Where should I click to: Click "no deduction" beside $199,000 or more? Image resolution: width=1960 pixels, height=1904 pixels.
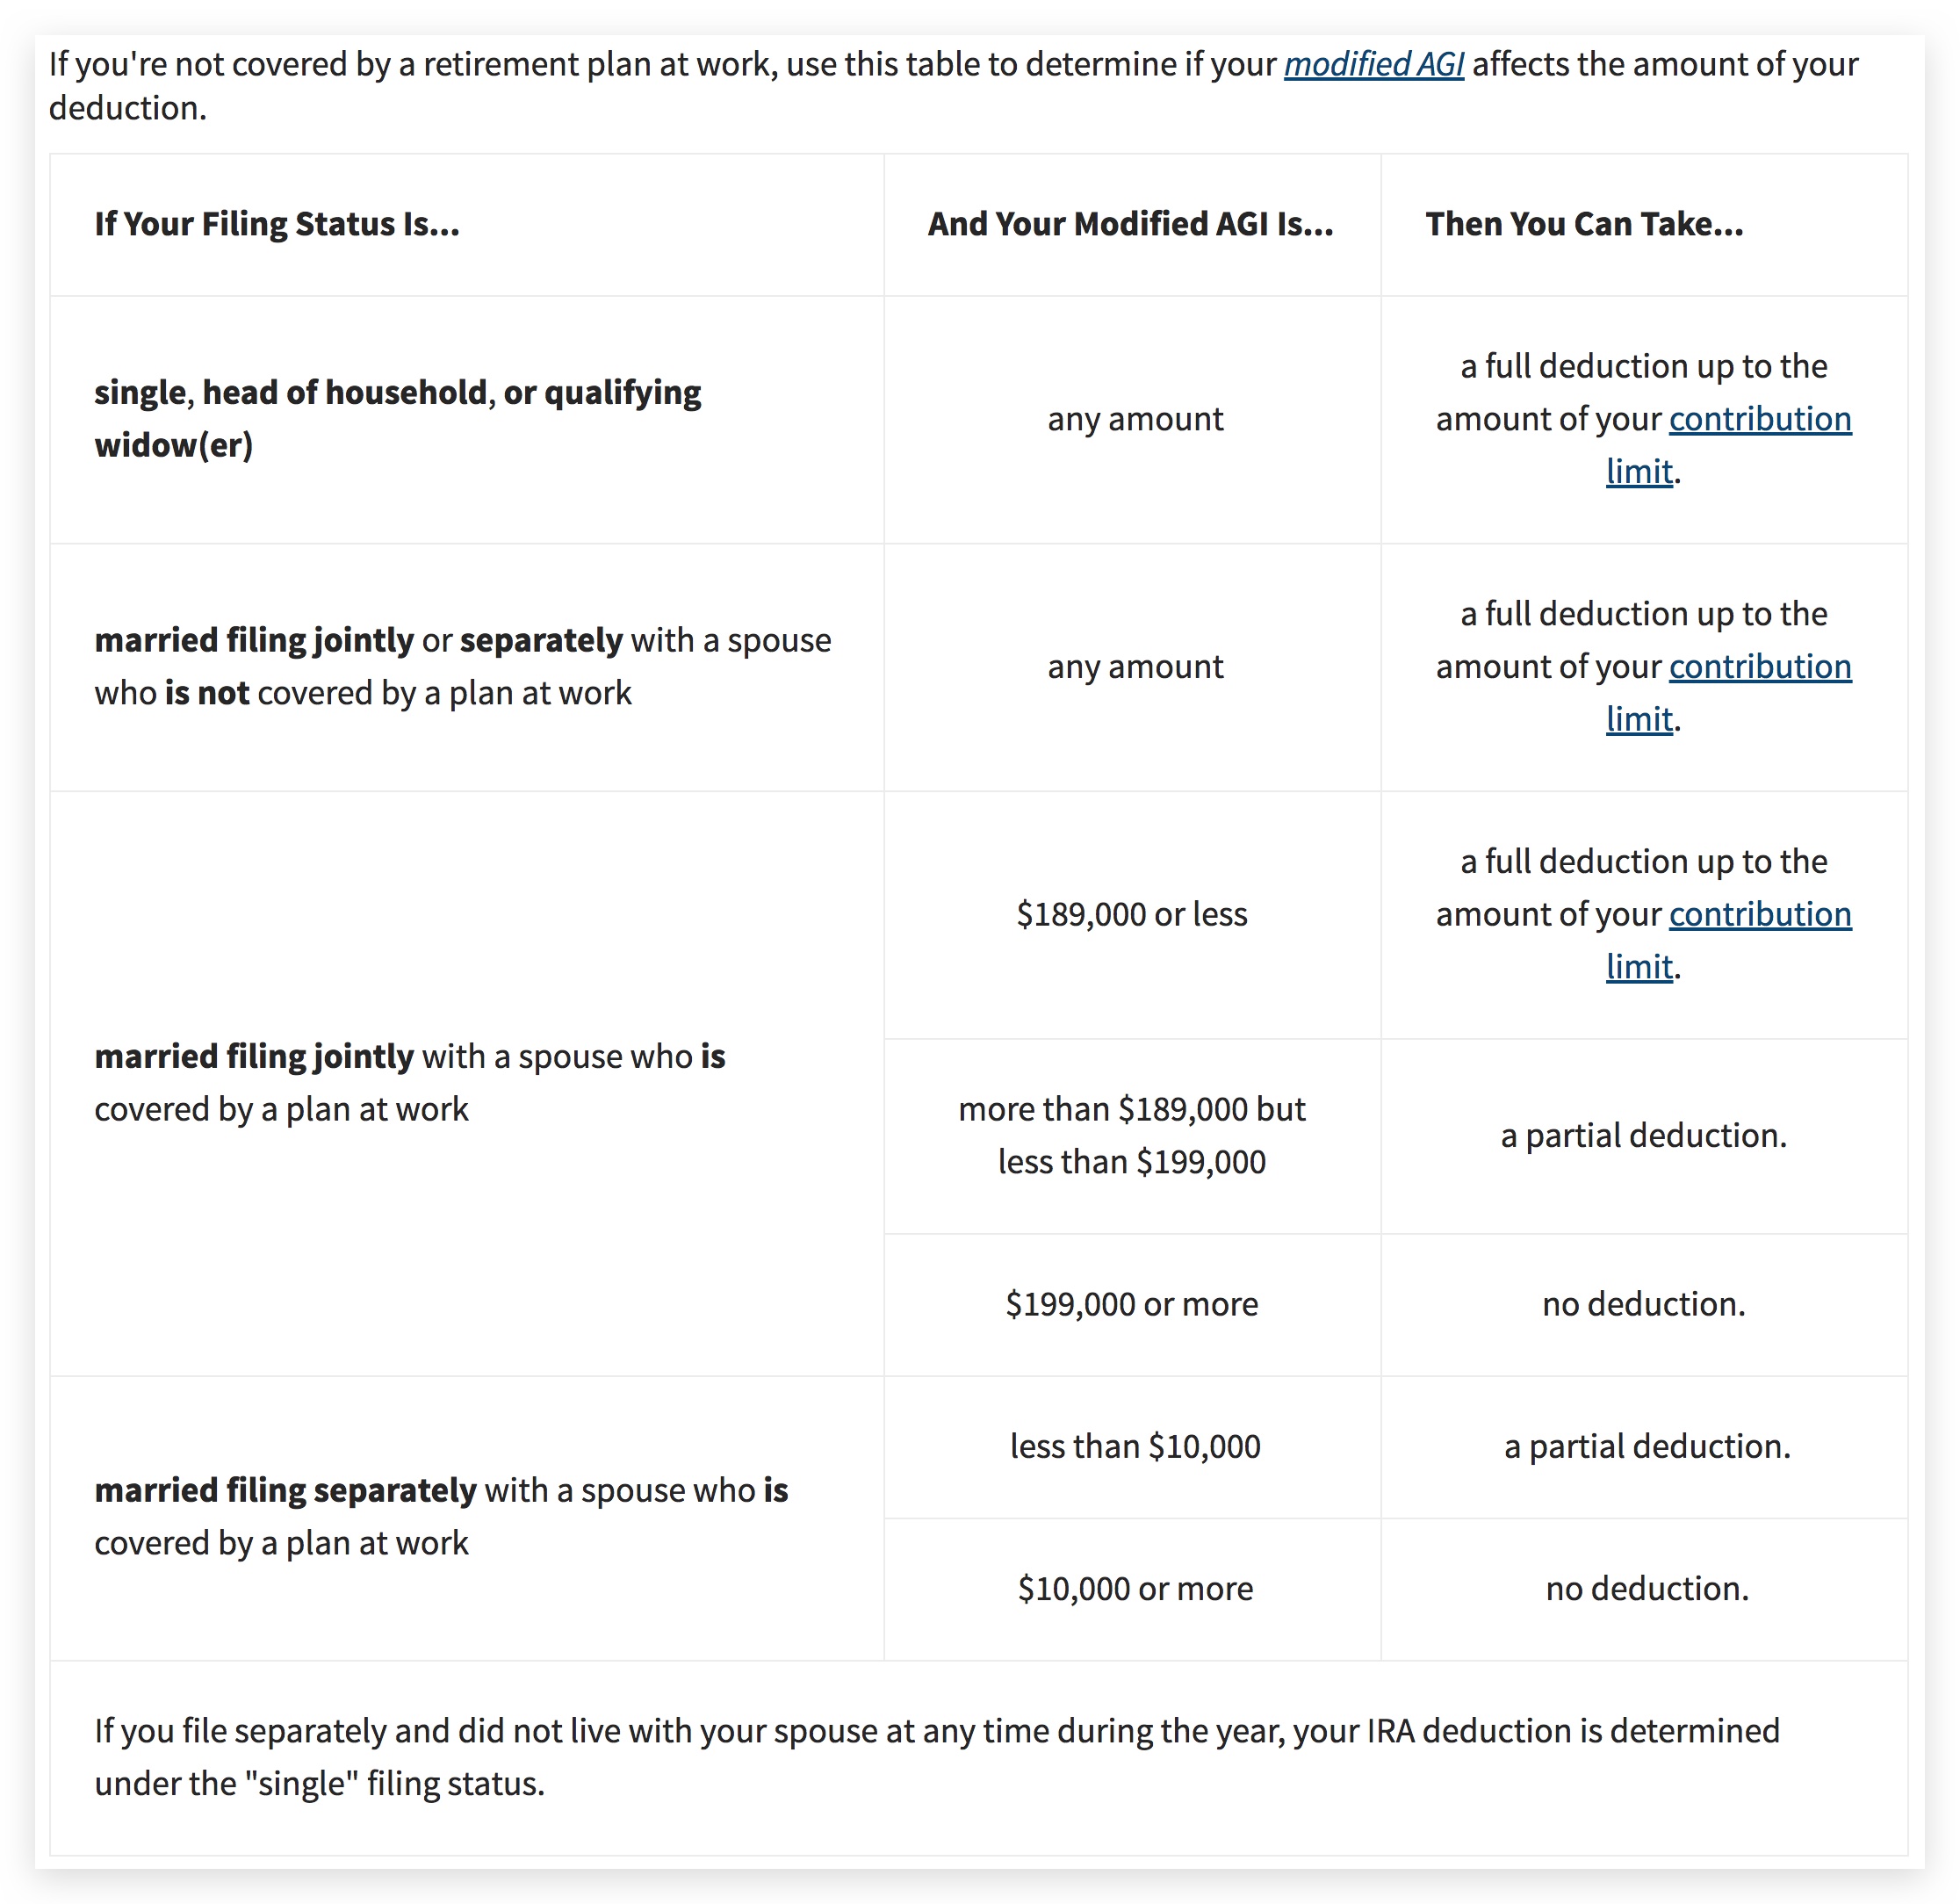(1643, 1304)
